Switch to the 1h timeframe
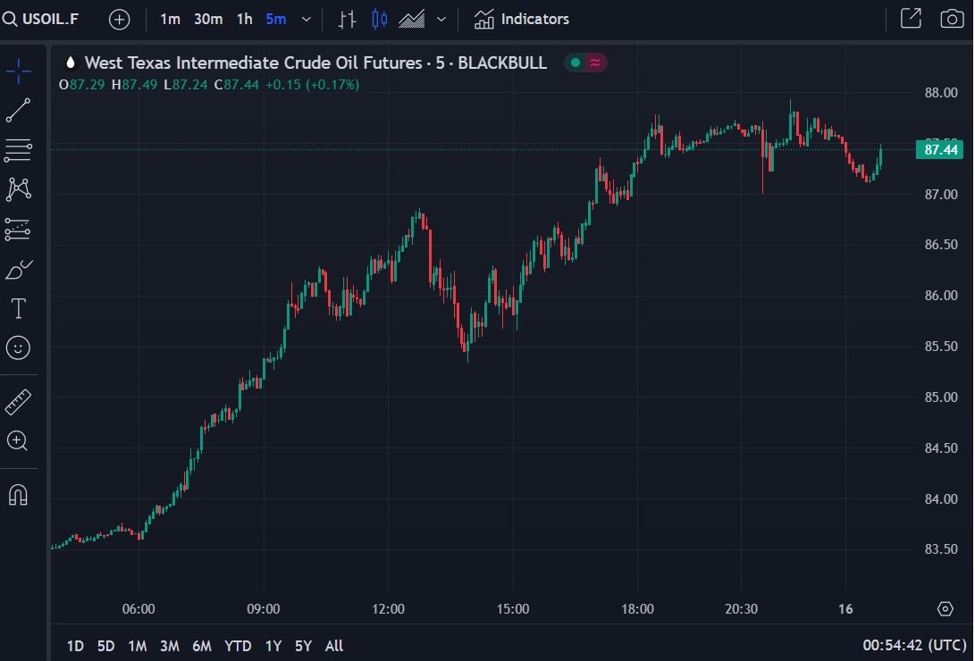This screenshot has height=661, width=975. (244, 19)
